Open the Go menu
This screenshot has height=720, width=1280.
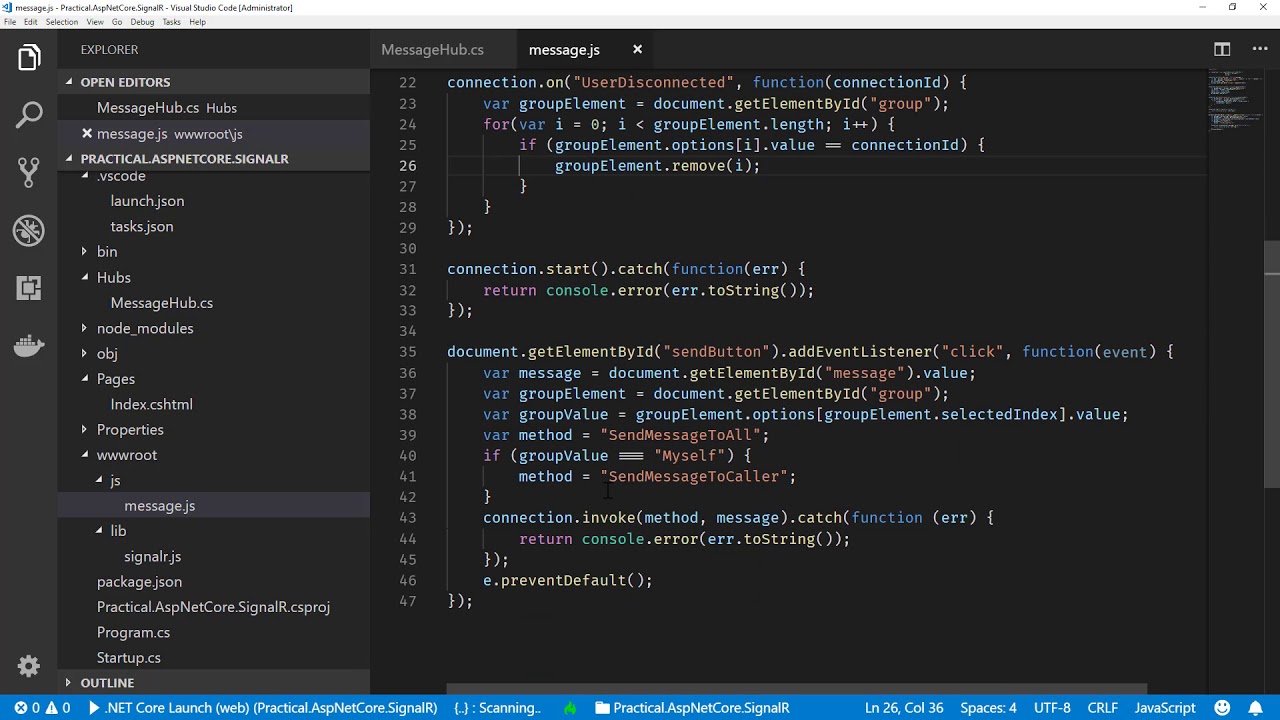click(117, 22)
